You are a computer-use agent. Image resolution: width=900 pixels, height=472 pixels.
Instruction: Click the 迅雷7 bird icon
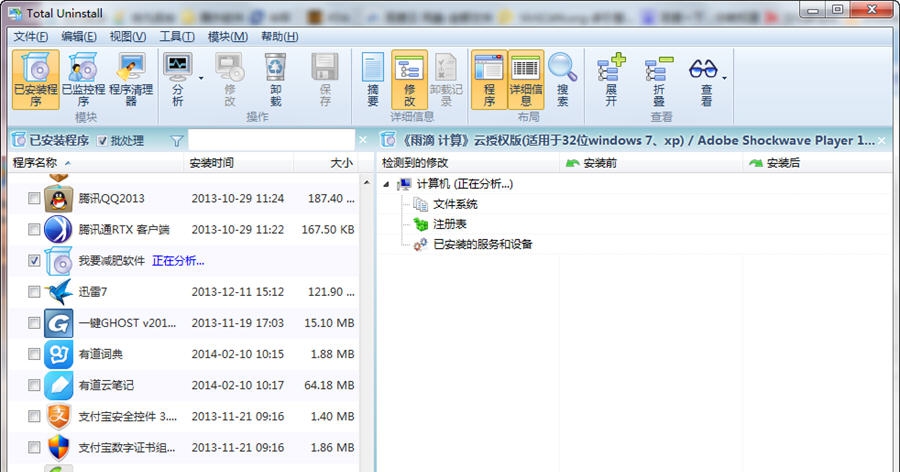[x=59, y=292]
